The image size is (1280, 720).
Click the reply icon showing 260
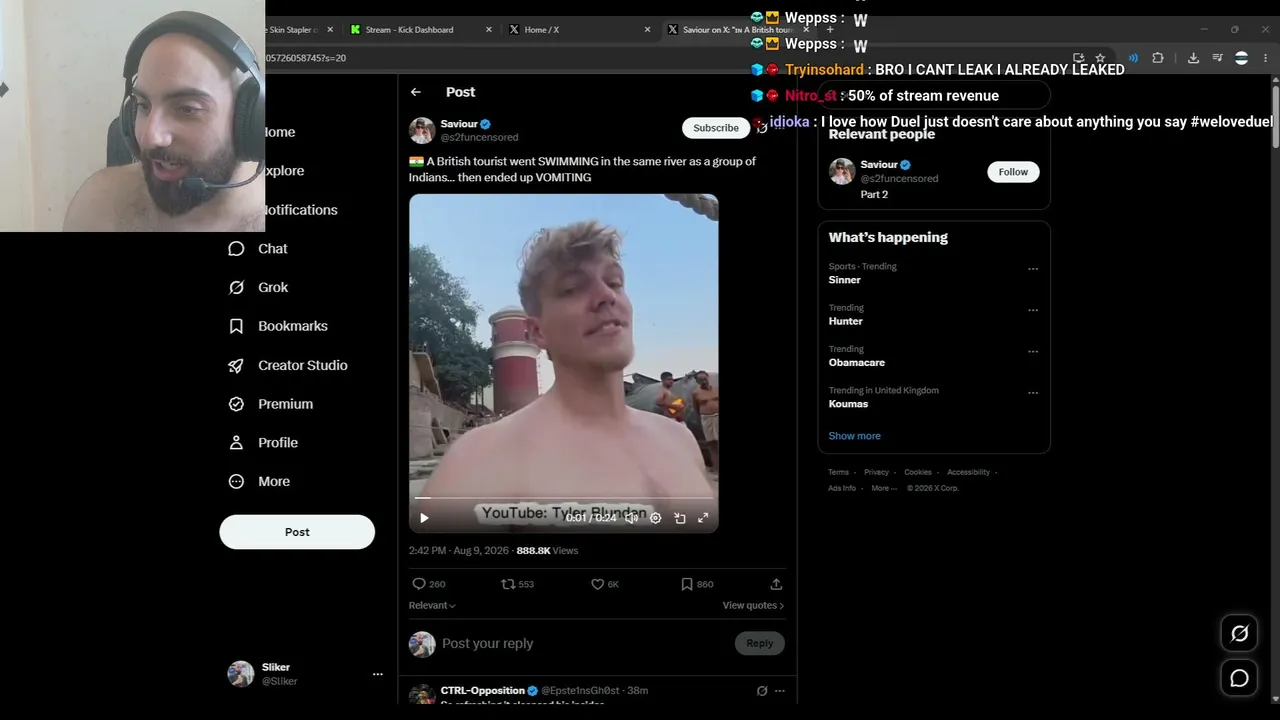419,584
